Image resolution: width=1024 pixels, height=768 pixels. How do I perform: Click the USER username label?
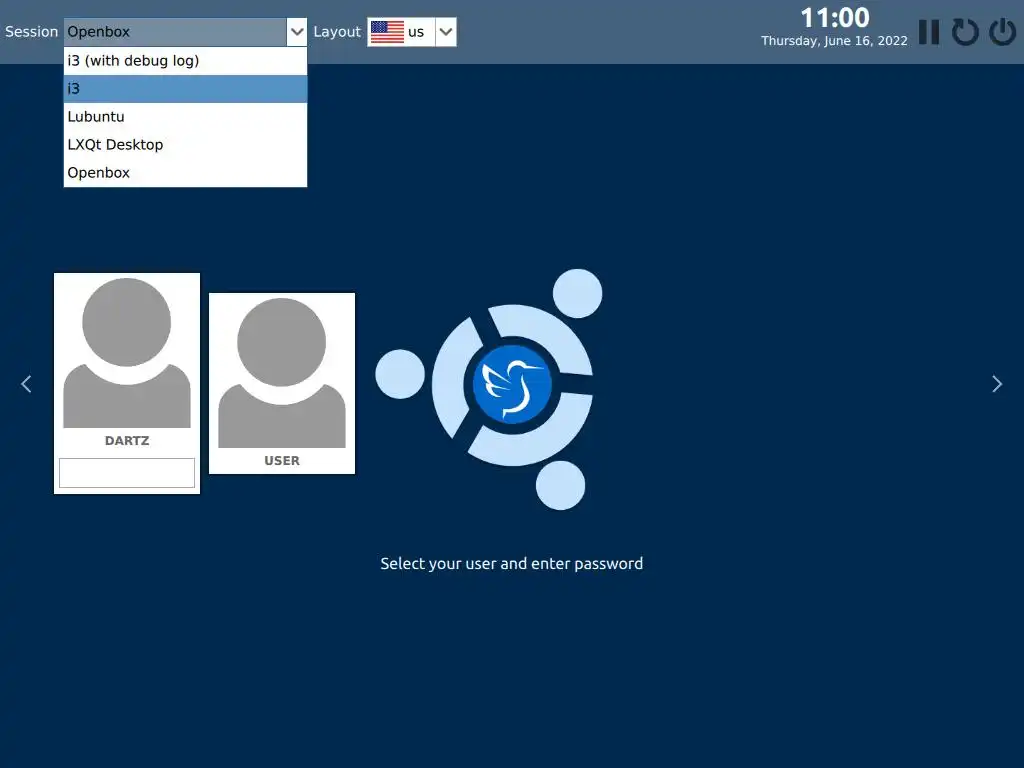(281, 461)
